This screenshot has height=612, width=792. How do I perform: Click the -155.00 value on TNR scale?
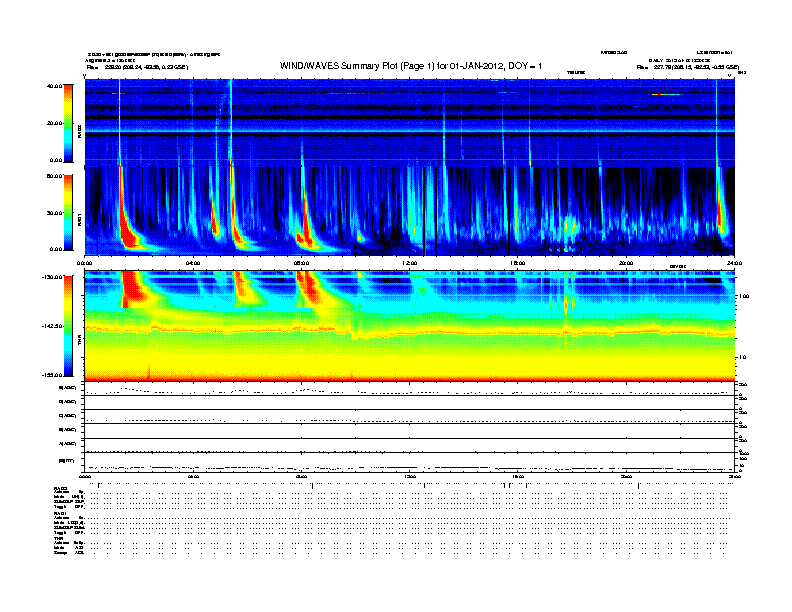point(53,375)
